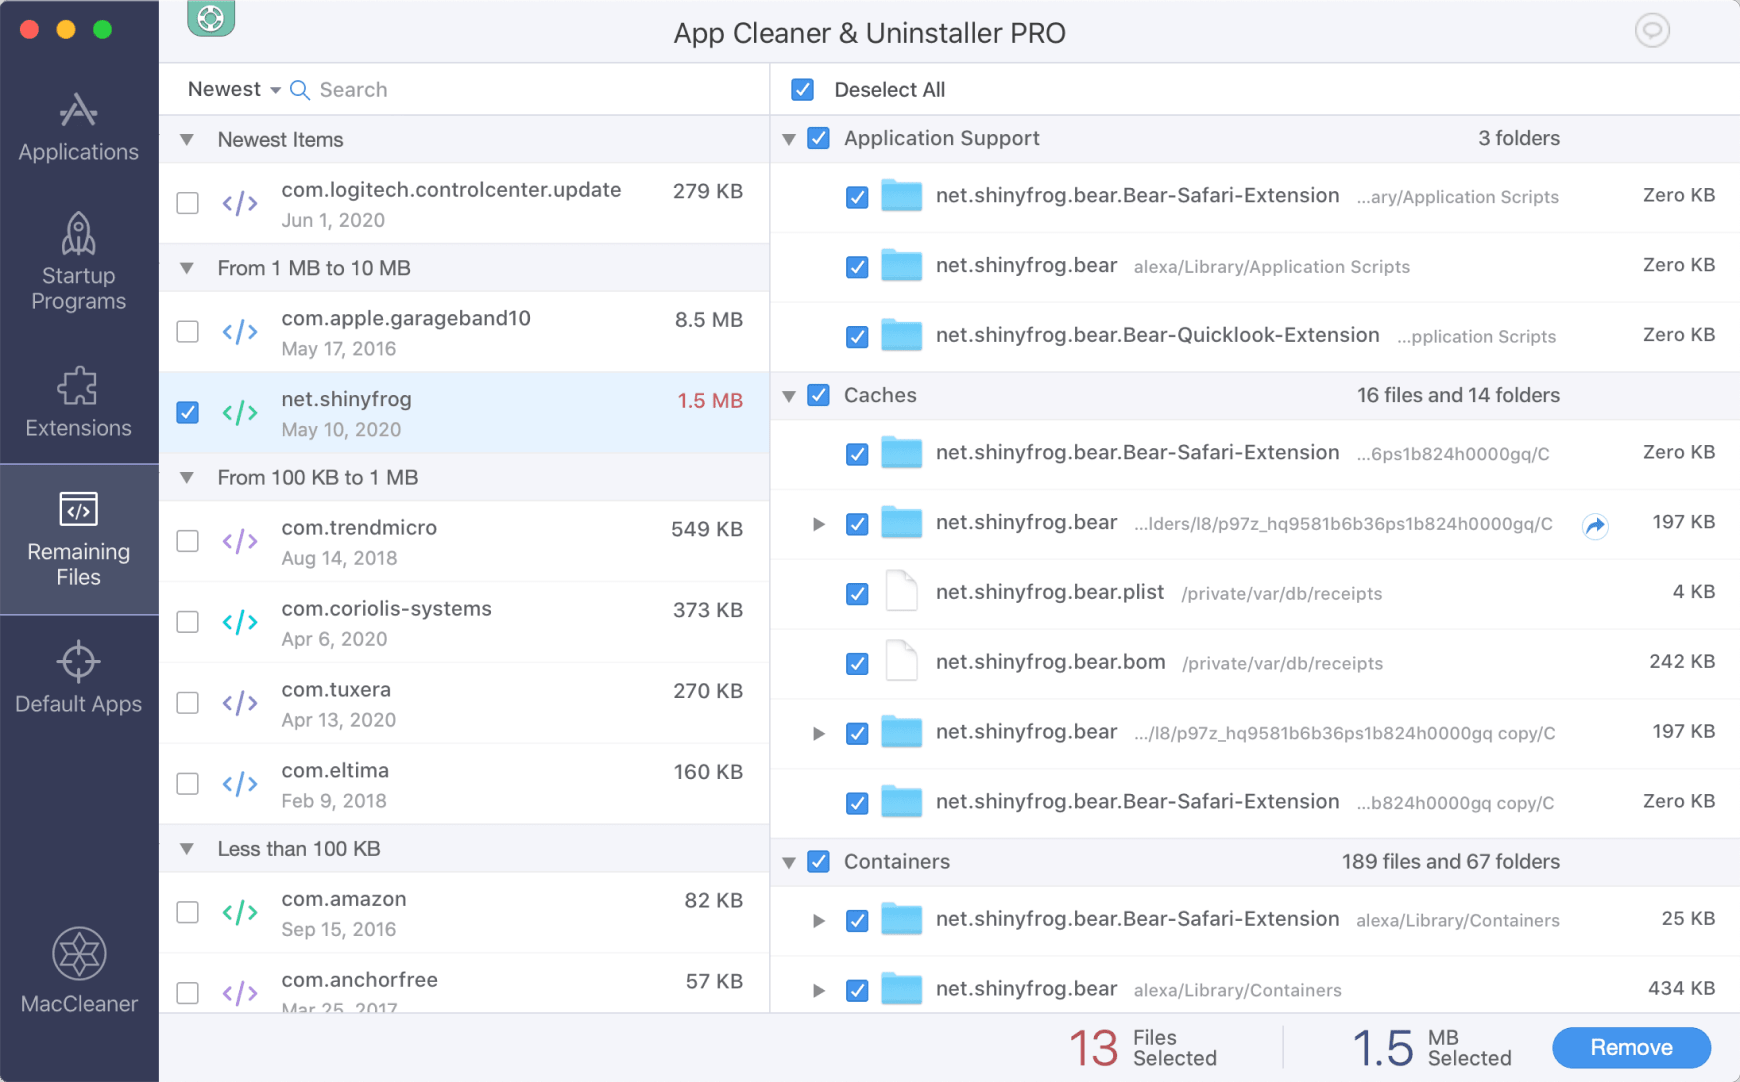The image size is (1740, 1082).
Task: Click the blue share arrow icon
Action: [1595, 525]
